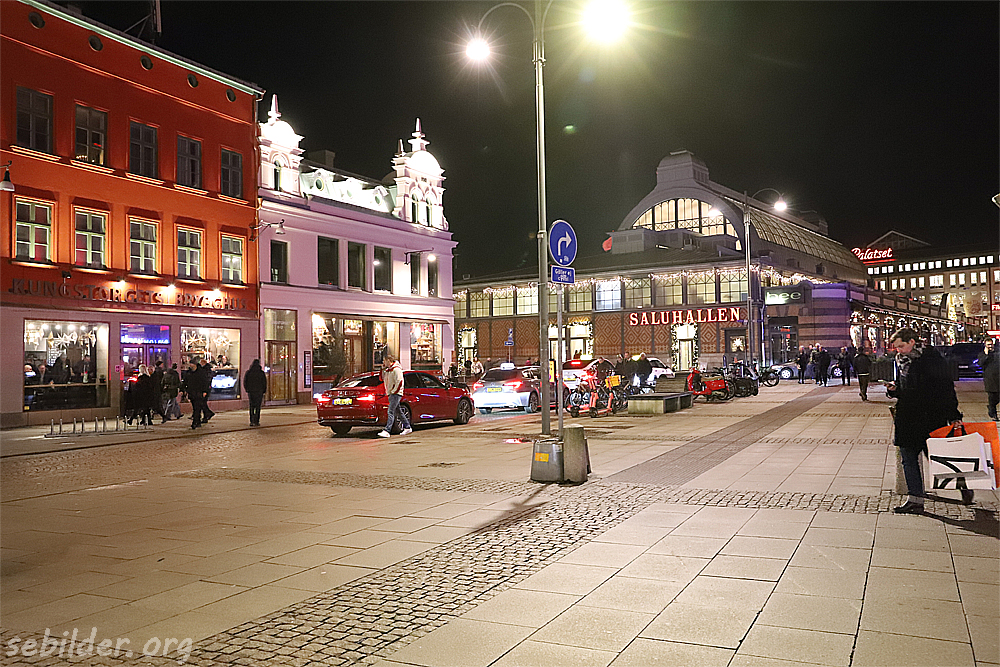Image resolution: width=1000 pixels, height=667 pixels.
Task: Click the Kungstorgets Bryggeri building lettering
Action: 127,295
